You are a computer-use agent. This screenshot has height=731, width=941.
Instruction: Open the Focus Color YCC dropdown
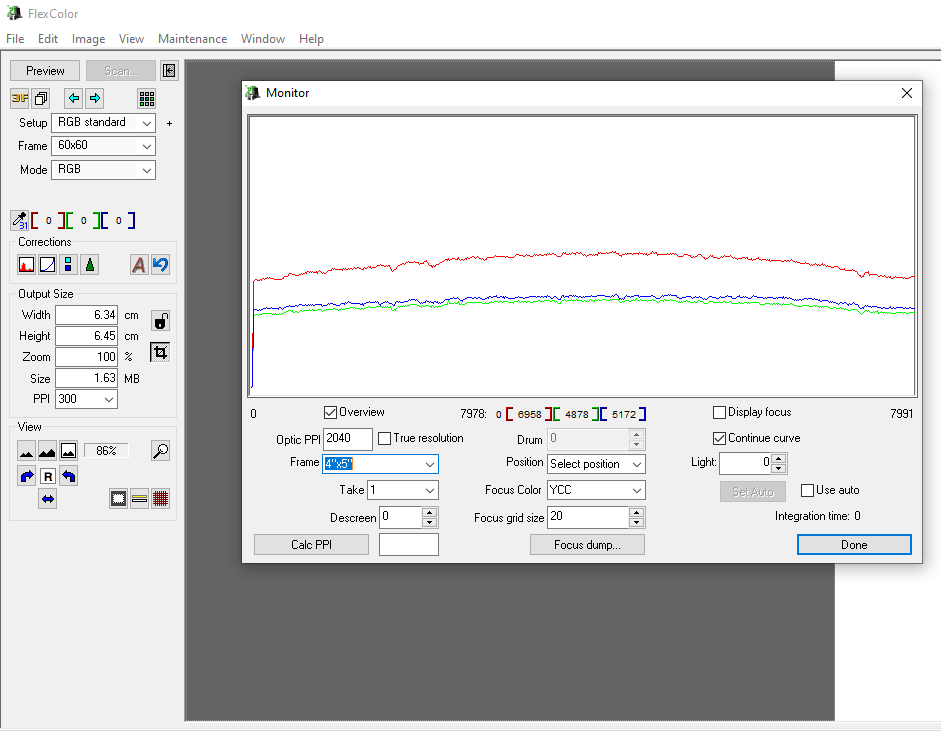pyautogui.click(x=596, y=490)
